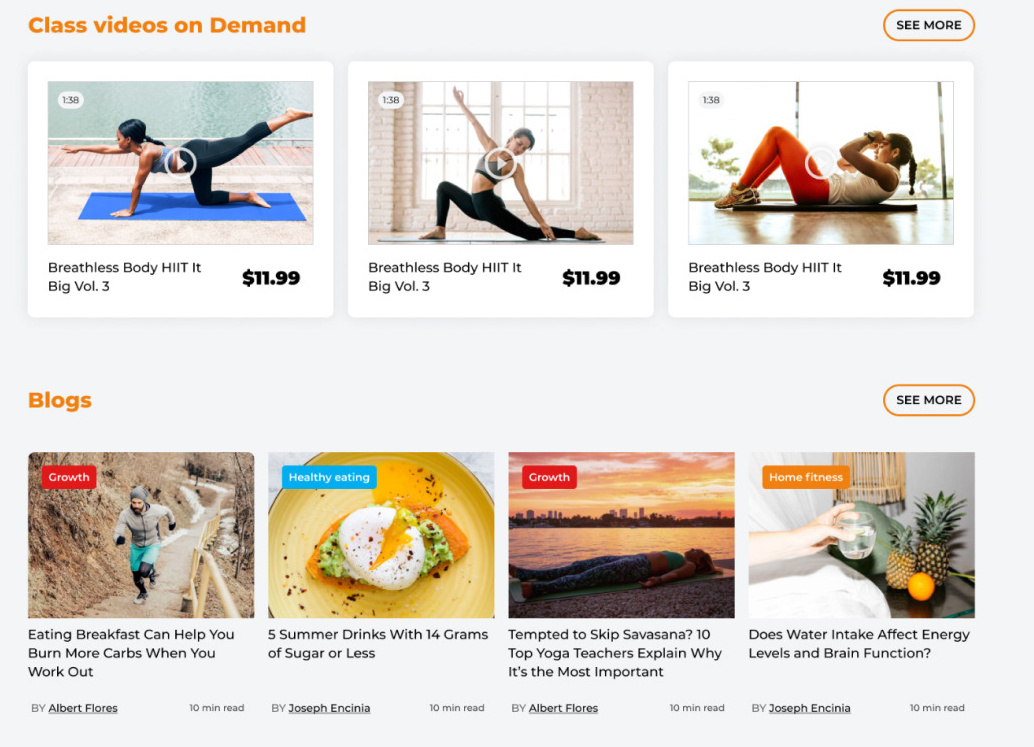The image size is (1034, 747).
Task: Click See More for Class videos on Demand
Action: click(928, 25)
